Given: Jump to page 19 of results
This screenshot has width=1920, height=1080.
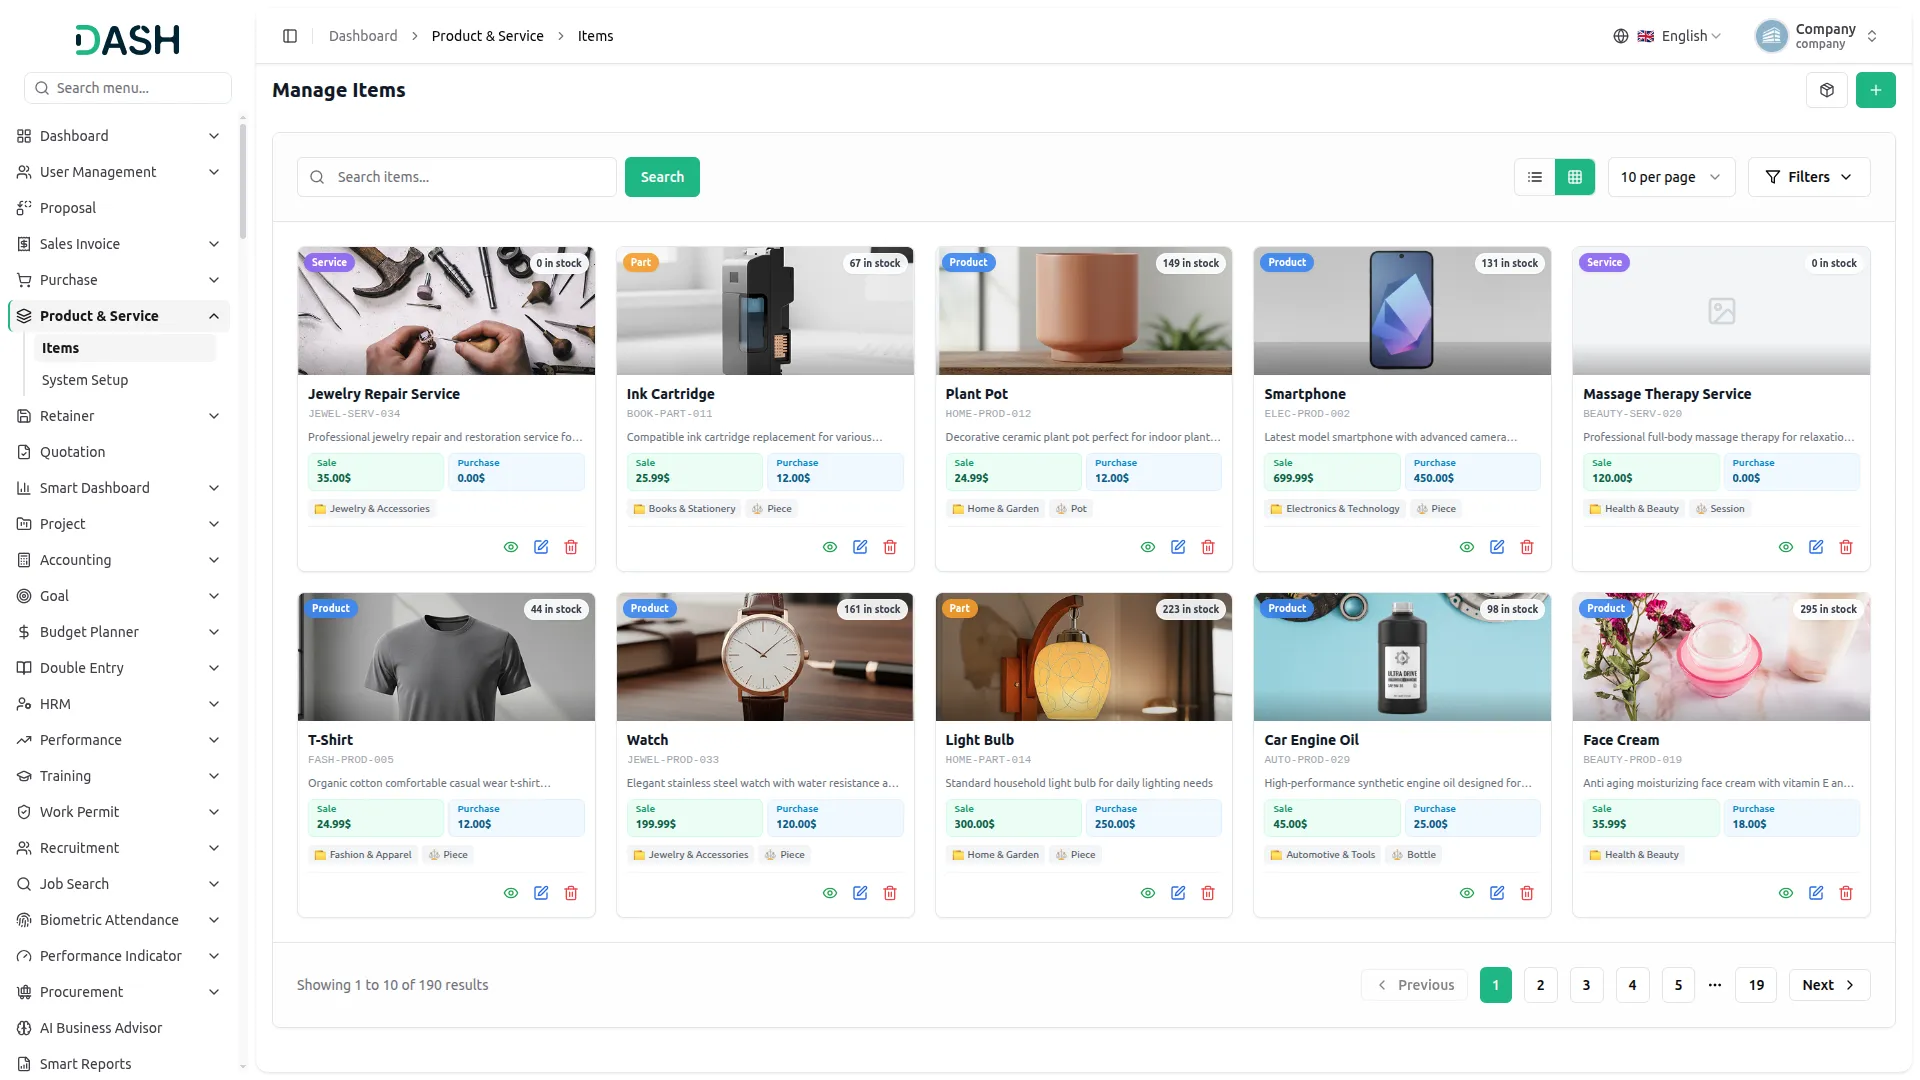Looking at the screenshot, I should point(1756,985).
